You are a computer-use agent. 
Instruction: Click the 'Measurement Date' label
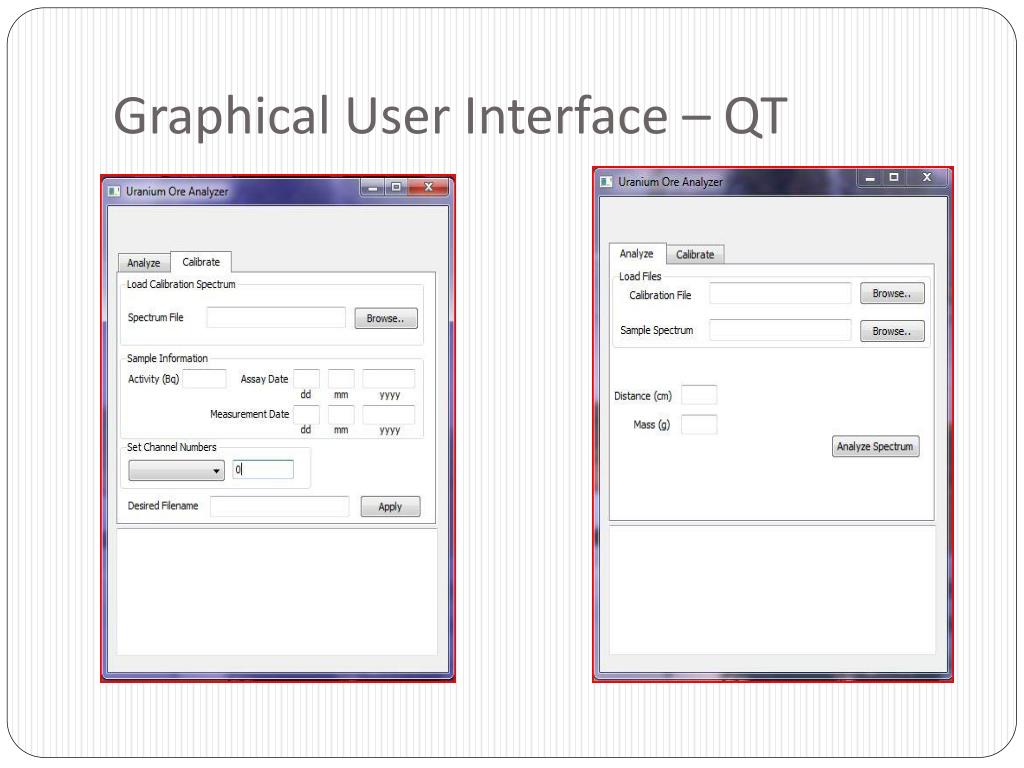pyautogui.click(x=249, y=414)
